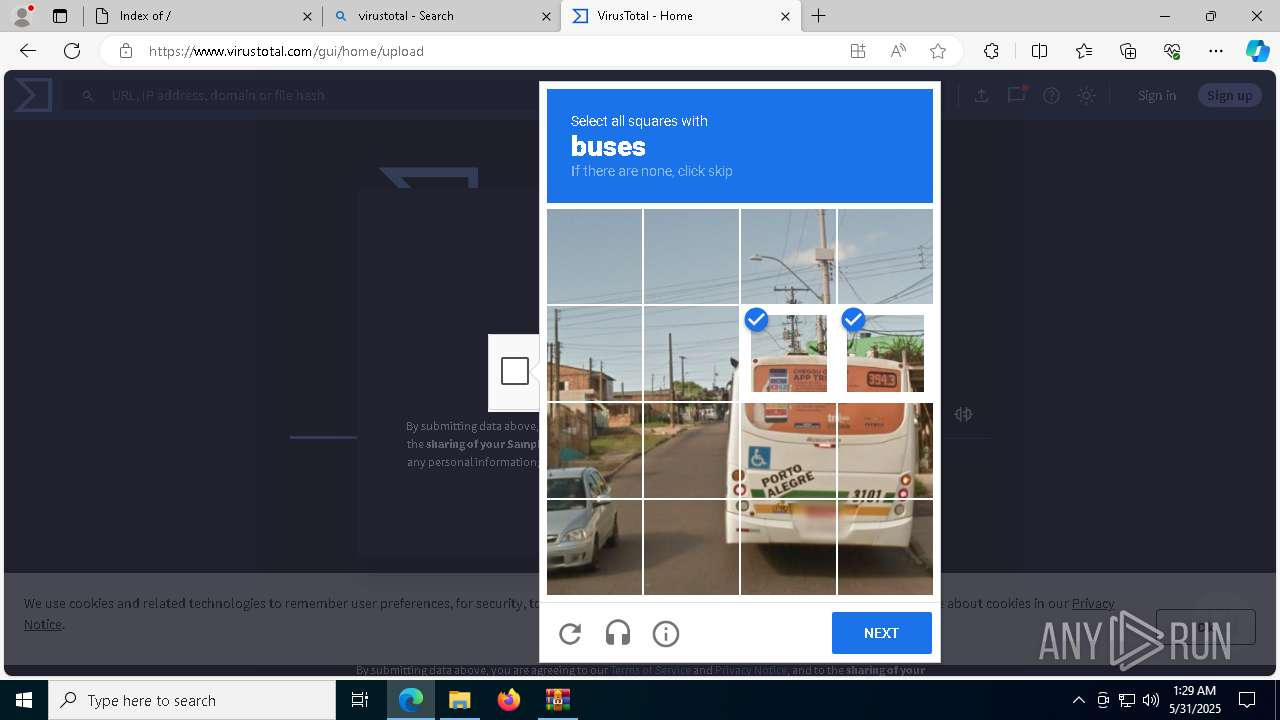Close the 'Index of /' tab
Image resolution: width=1280 pixels, height=720 pixels.
pos(307,16)
